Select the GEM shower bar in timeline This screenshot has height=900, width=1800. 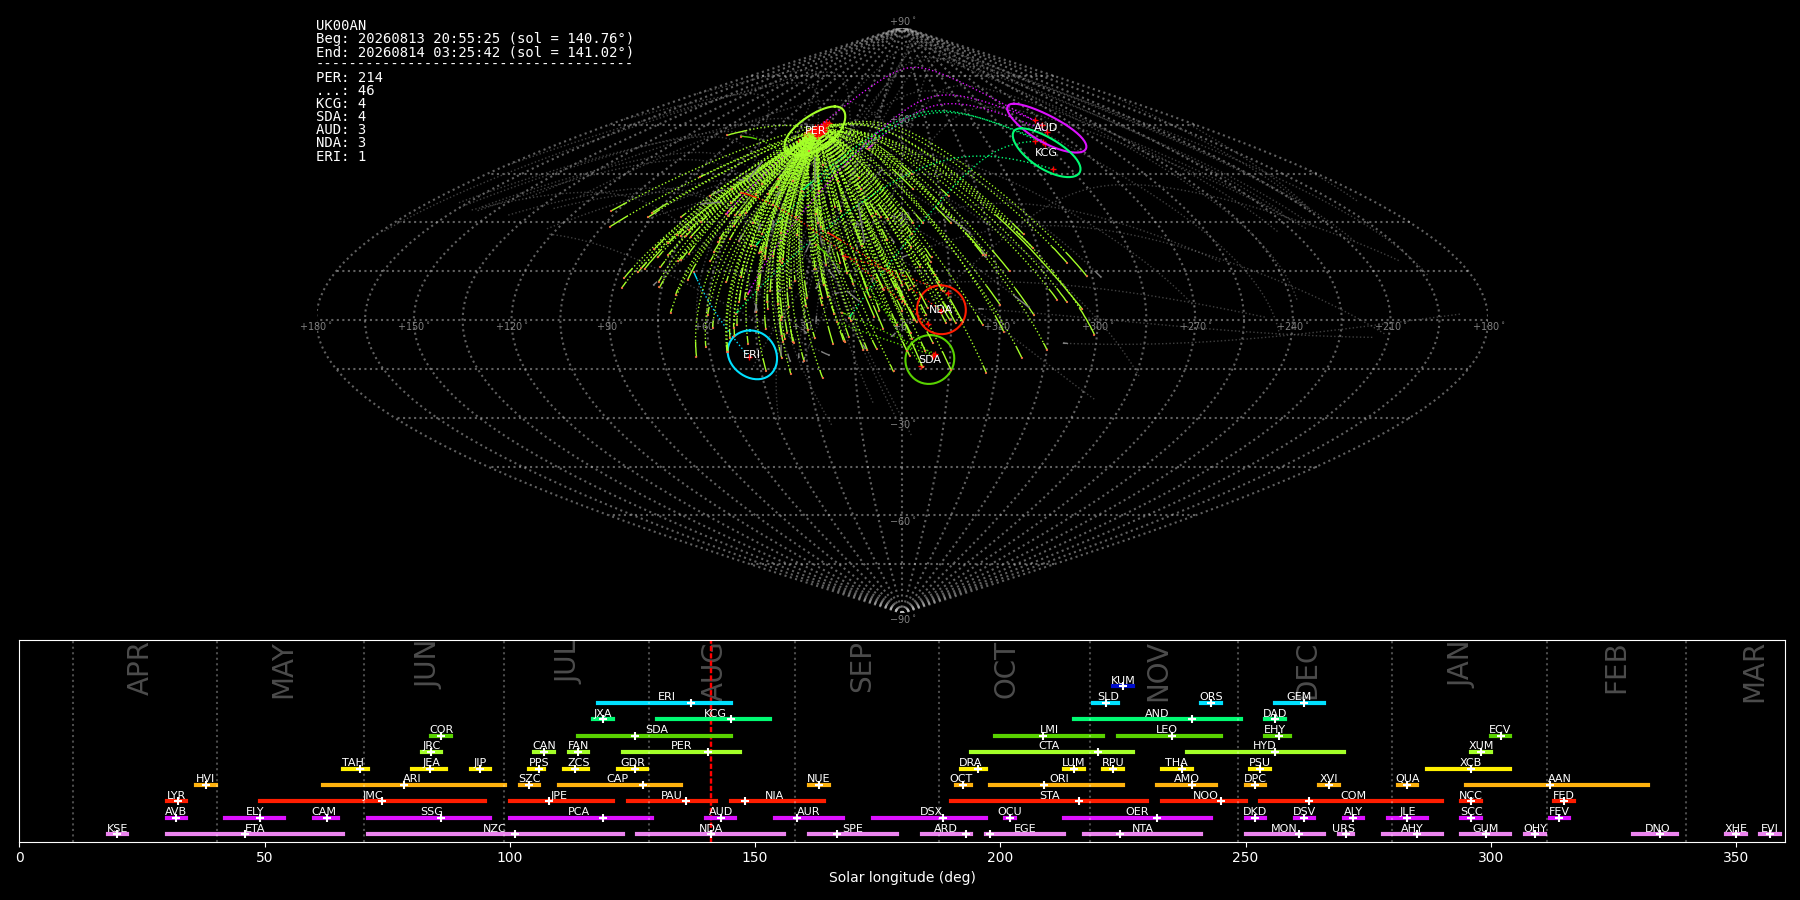1299,703
